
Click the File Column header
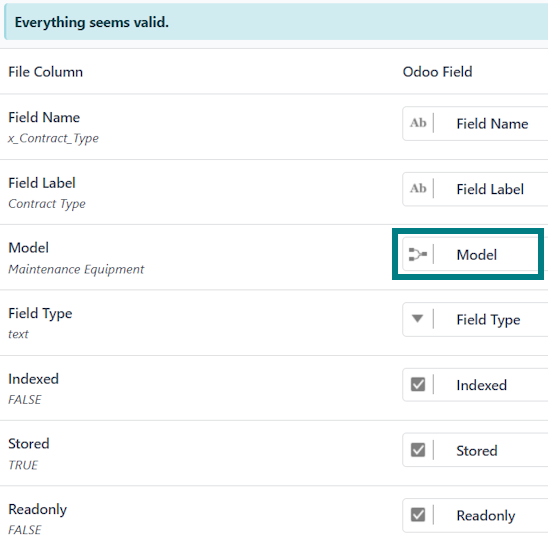click(x=46, y=72)
